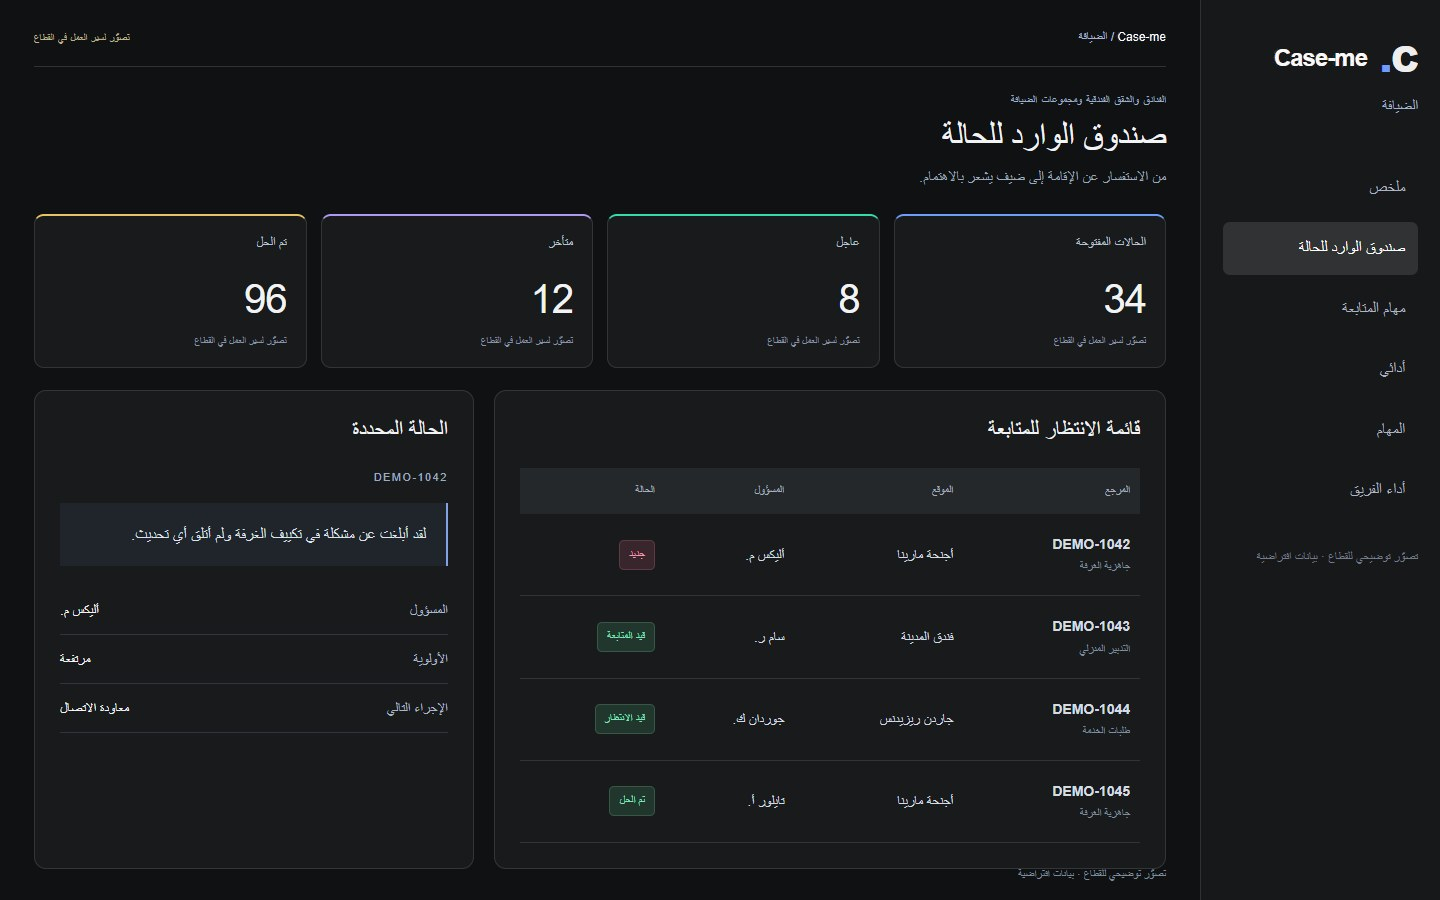Image resolution: width=1440 pixels, height=900 pixels.
Task: Click owner تايلور أ. in the table
Action: [x=767, y=801]
